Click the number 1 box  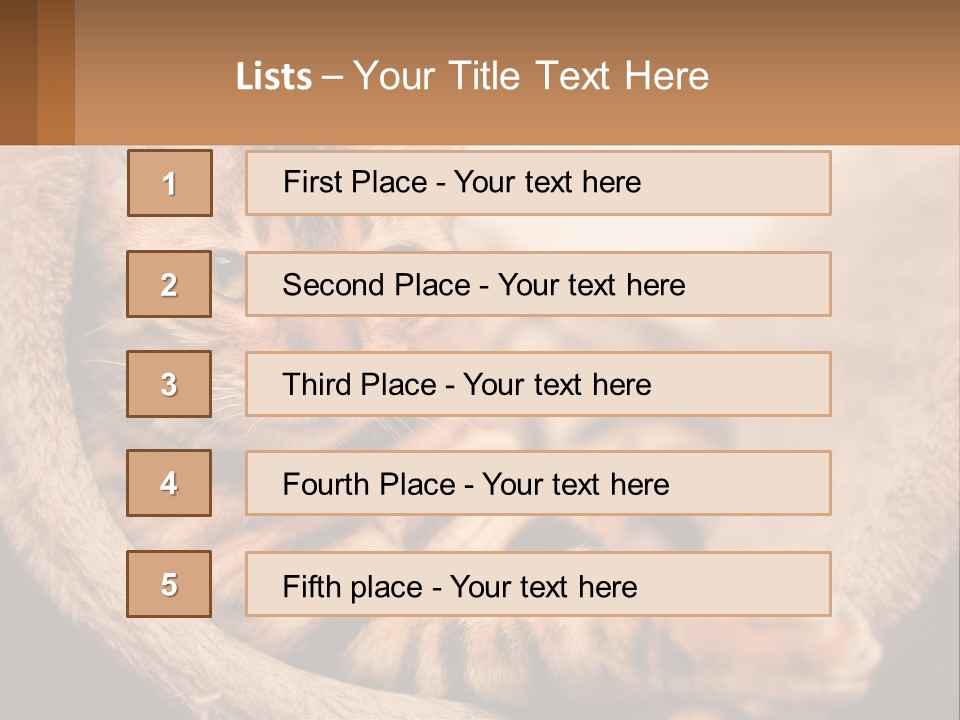point(170,183)
